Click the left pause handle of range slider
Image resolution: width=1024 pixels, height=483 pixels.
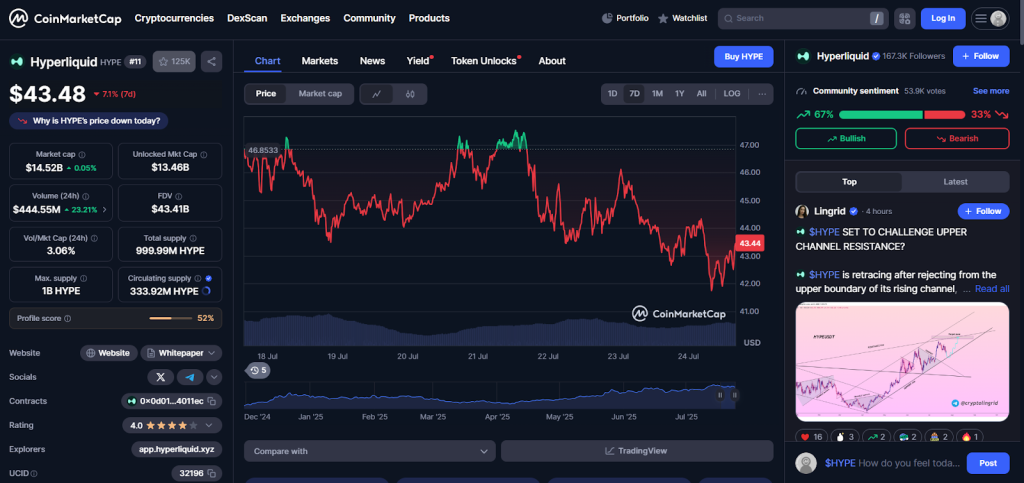720,395
